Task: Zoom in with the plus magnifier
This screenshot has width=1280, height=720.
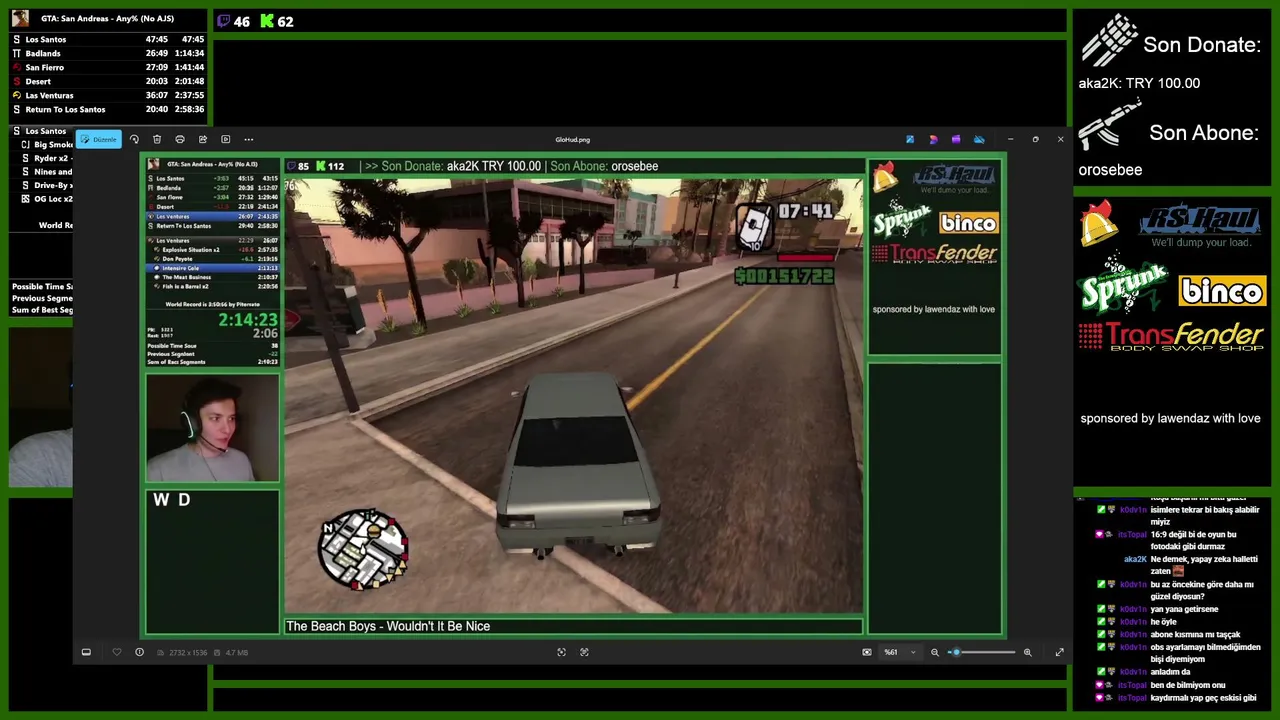Action: tap(1027, 652)
